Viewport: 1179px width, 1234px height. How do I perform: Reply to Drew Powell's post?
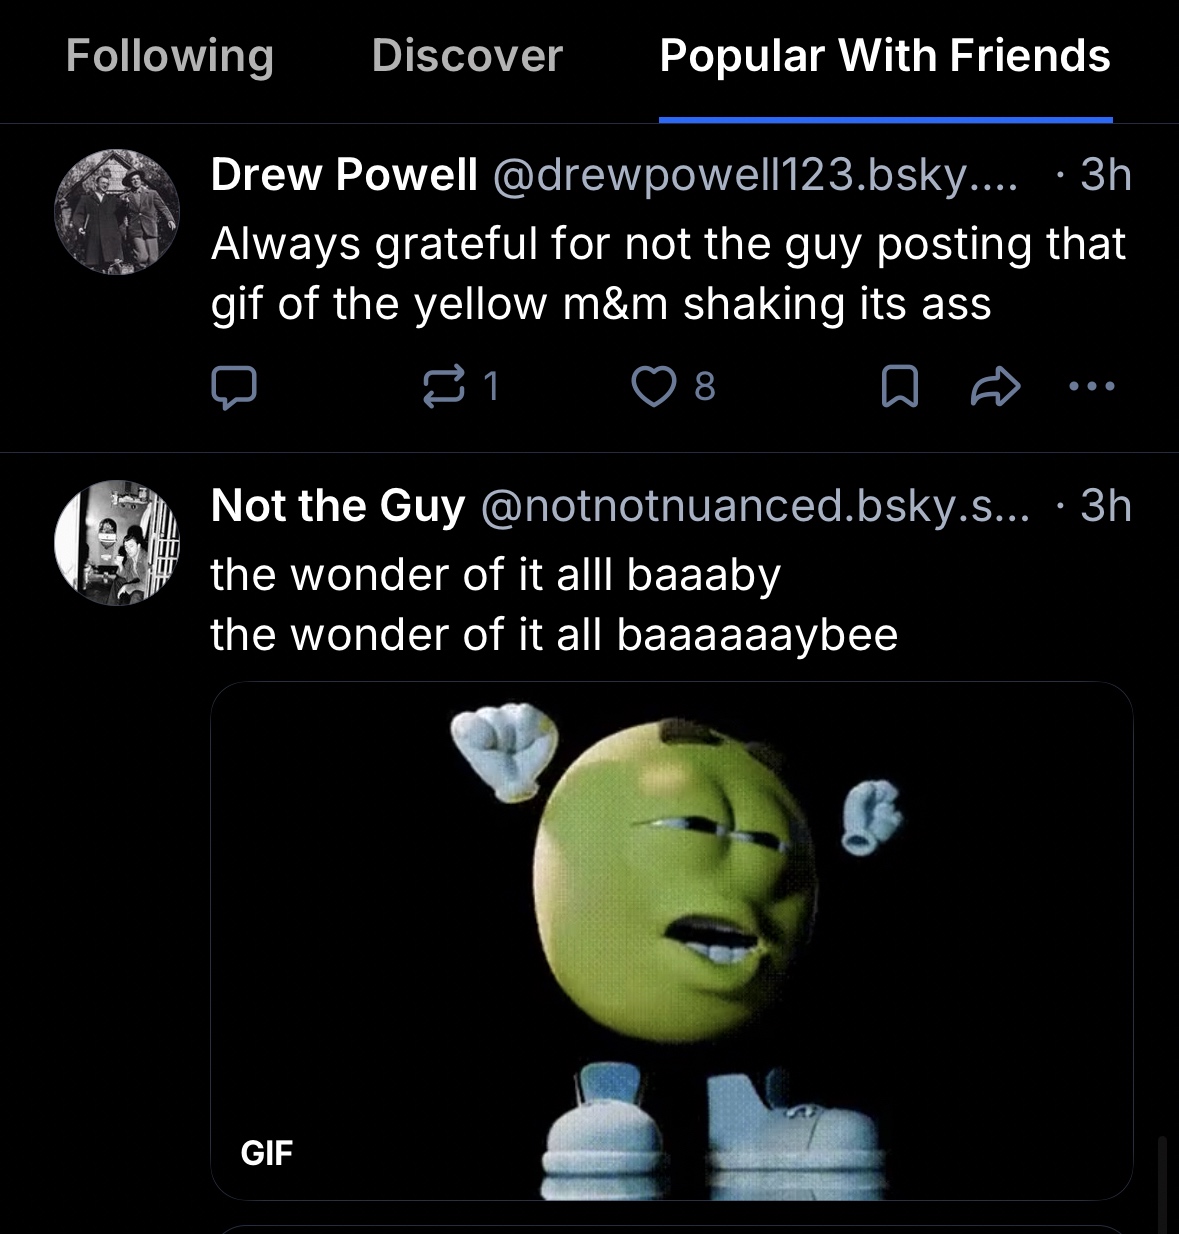234,388
